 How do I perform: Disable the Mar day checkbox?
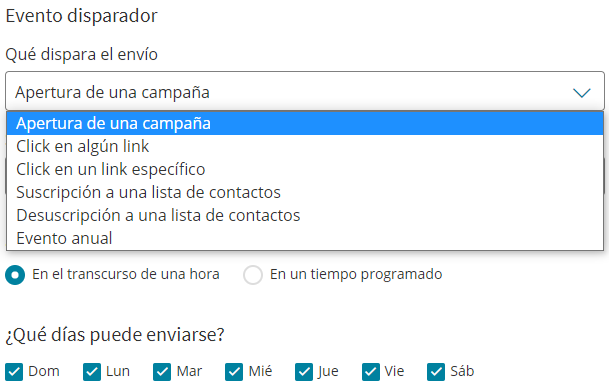[162, 372]
